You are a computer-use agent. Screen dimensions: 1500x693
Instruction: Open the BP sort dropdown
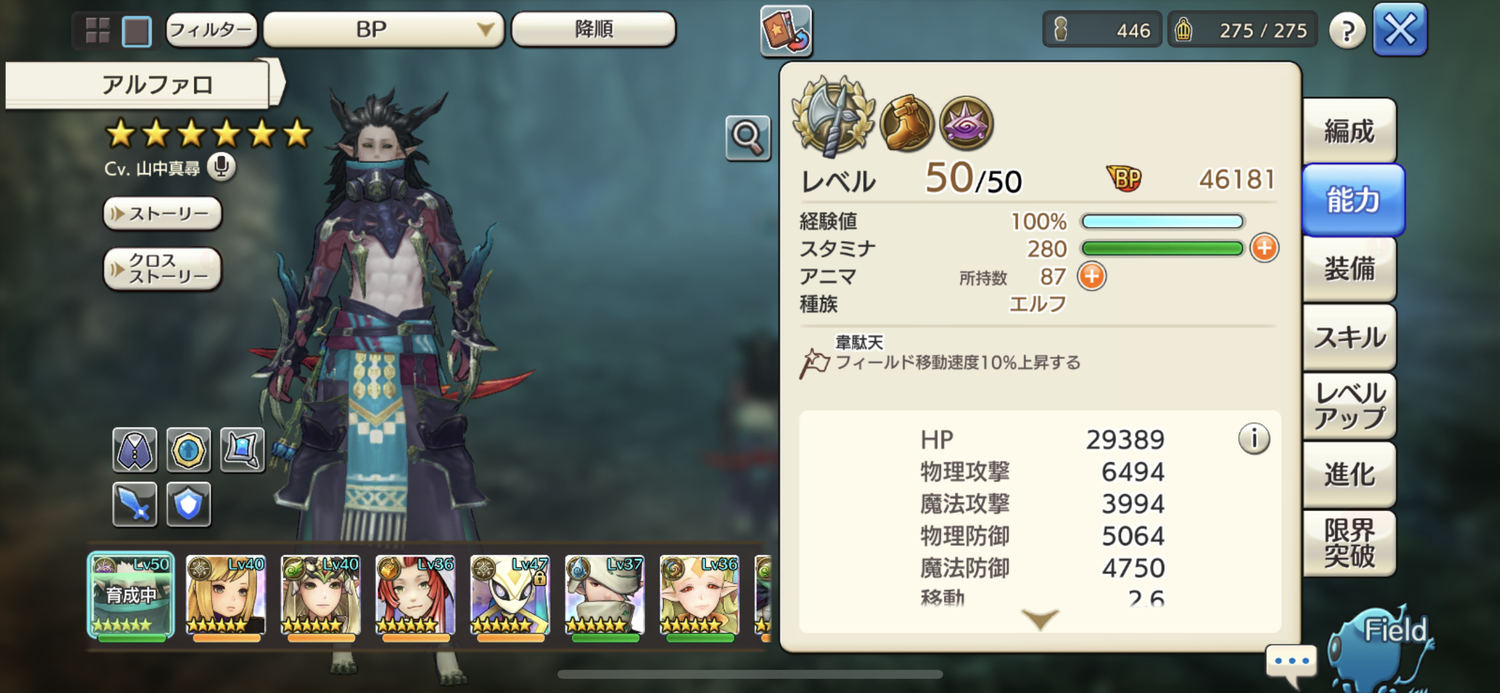[384, 30]
